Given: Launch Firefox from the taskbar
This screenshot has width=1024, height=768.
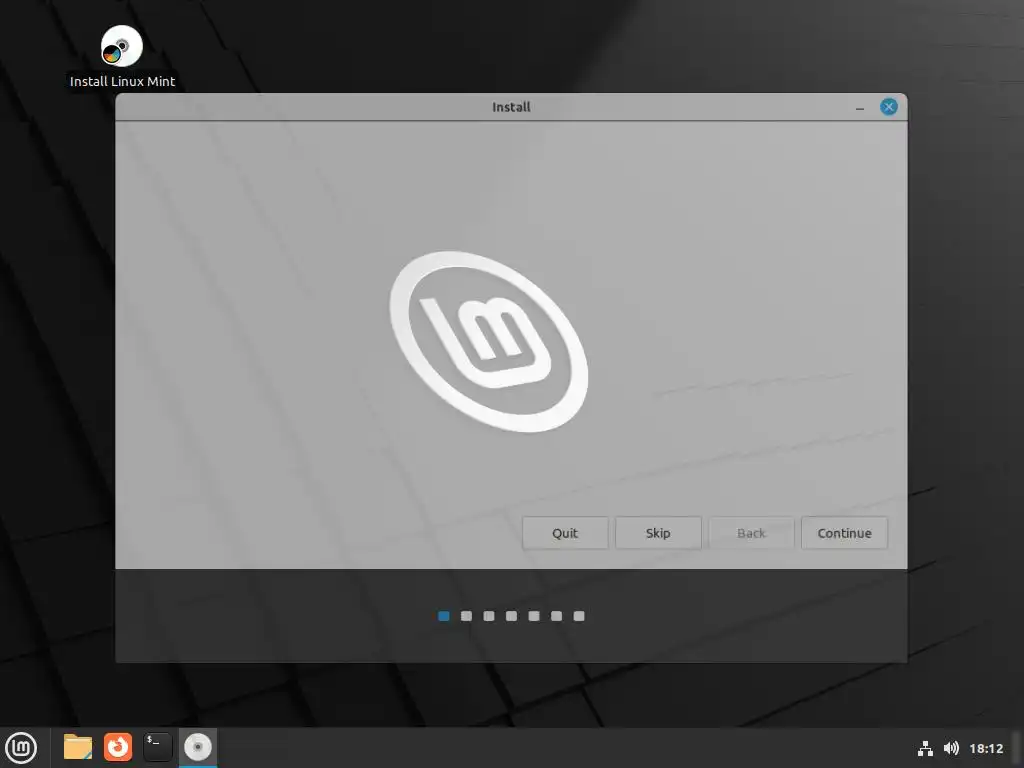Looking at the screenshot, I should (x=118, y=747).
